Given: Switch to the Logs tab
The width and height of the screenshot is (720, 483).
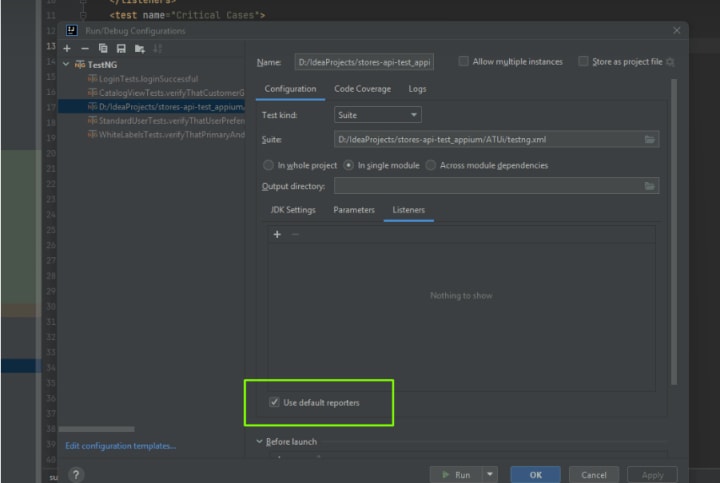Looking at the screenshot, I should click(x=417, y=89).
